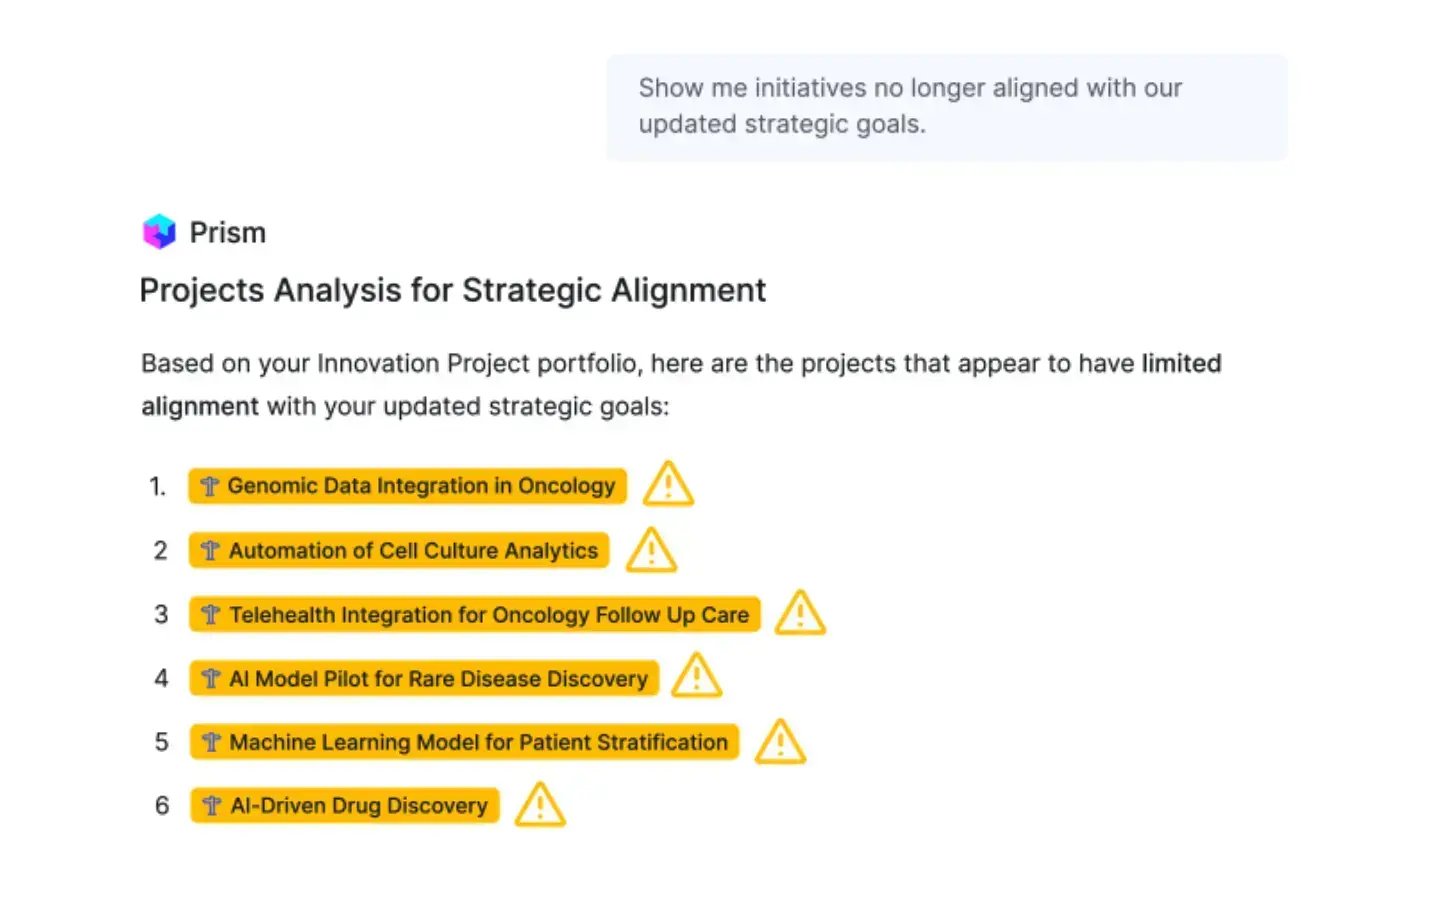Screen dimensions: 1440x900
Task: Click the warning triangle beside AI Model Pilot project
Action: coord(696,677)
